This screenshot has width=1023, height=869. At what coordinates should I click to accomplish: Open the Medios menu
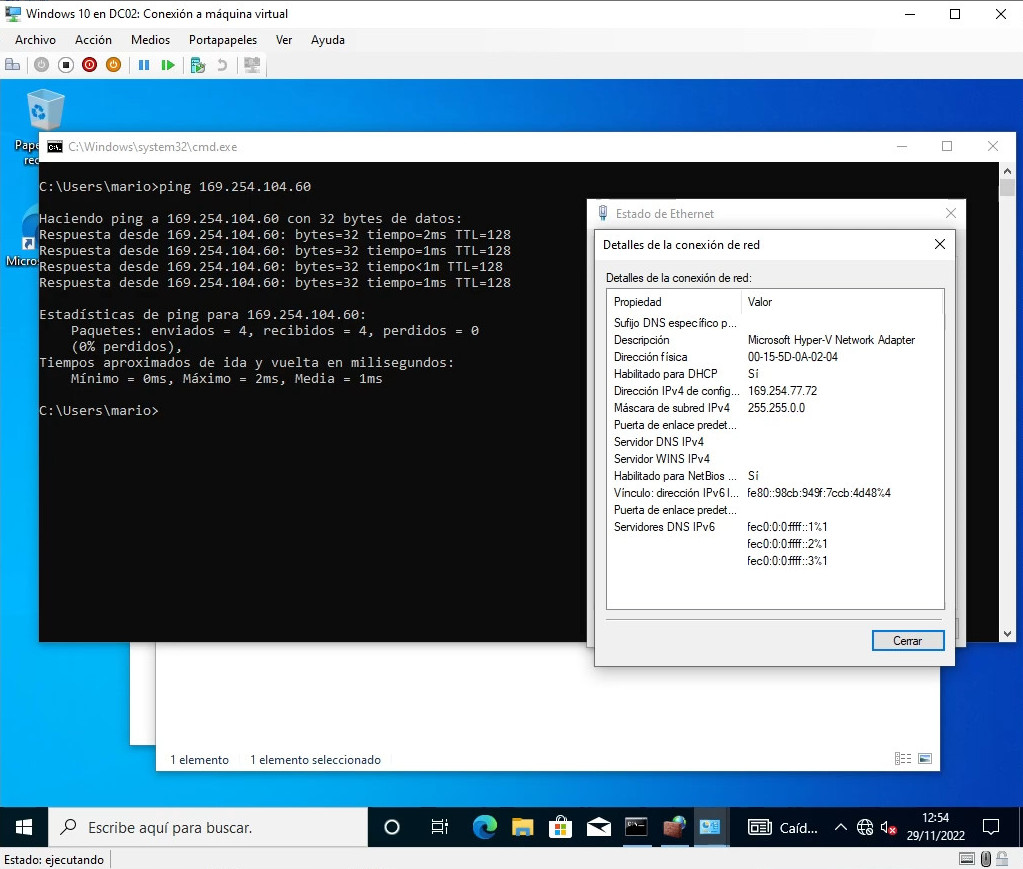(x=150, y=40)
